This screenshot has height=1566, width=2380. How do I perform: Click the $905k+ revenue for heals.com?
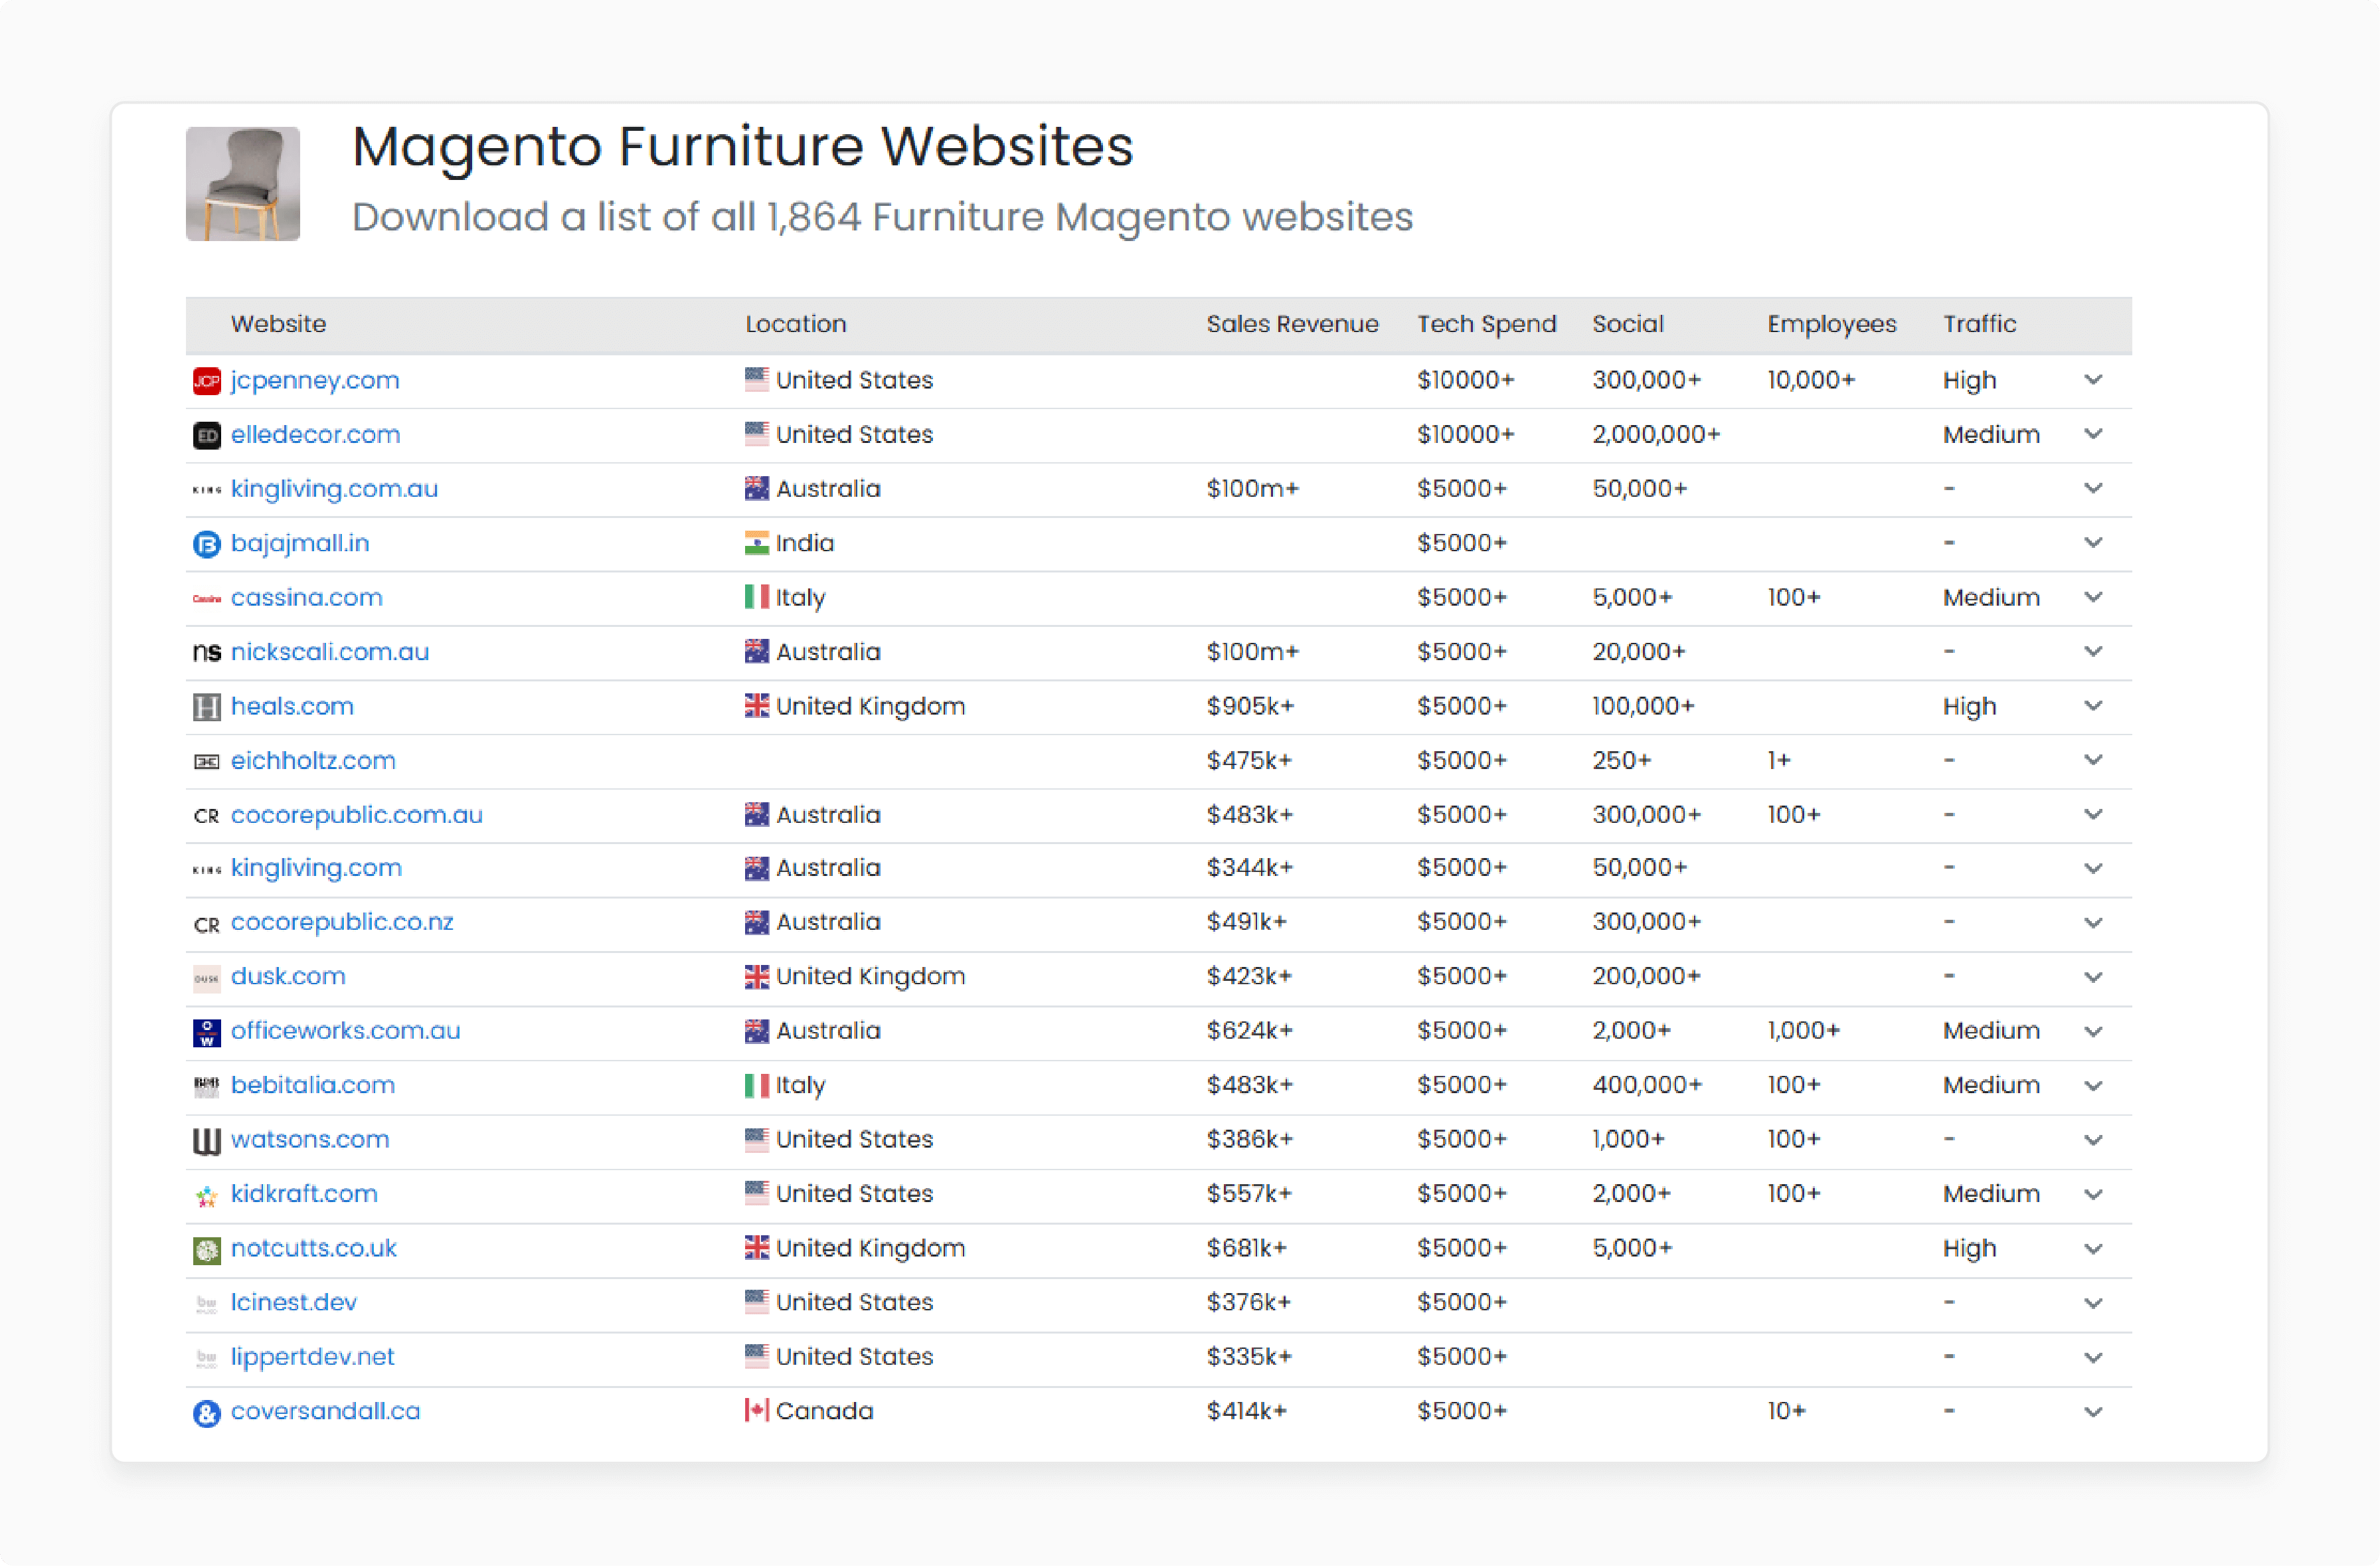click(1250, 706)
